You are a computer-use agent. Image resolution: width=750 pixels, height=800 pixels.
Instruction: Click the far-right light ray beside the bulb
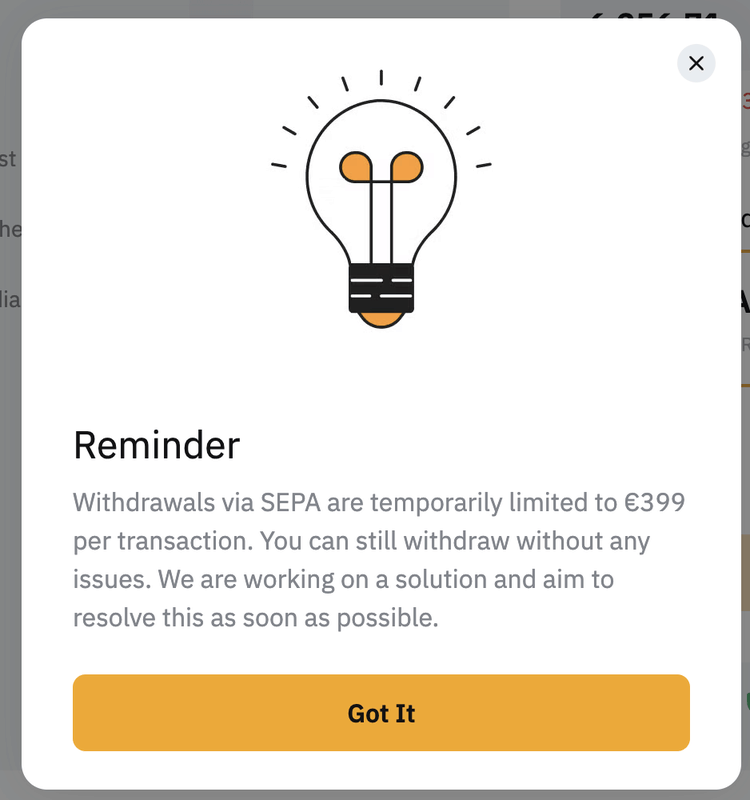point(484,165)
